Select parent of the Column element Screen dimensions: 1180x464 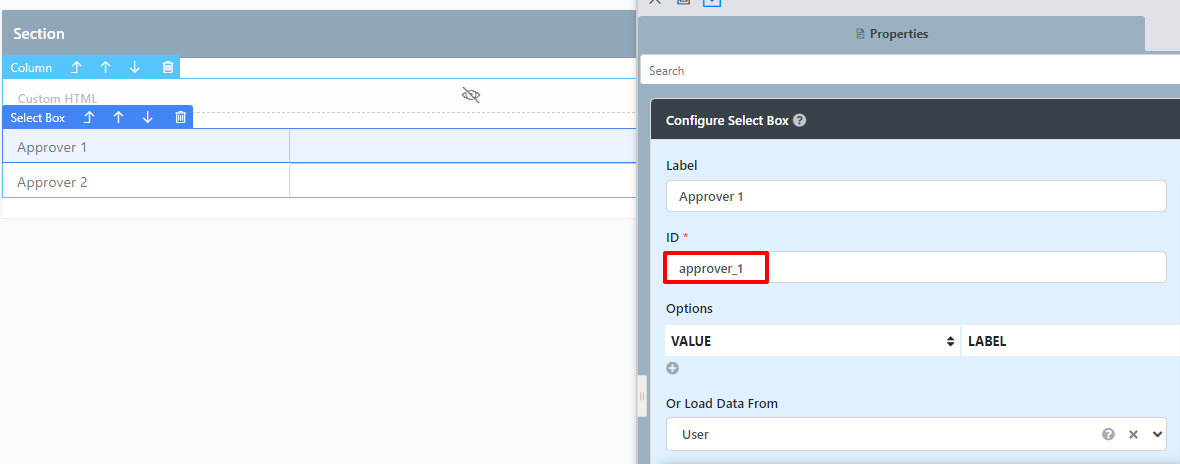pos(76,68)
